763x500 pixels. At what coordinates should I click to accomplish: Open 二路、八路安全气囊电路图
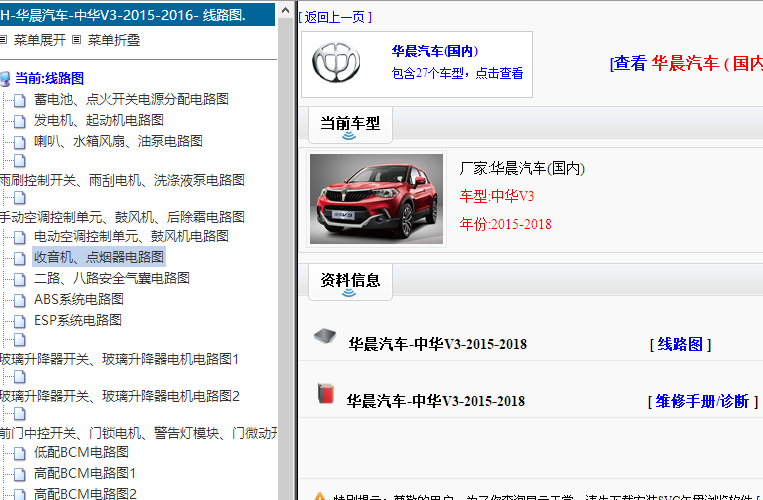(112, 278)
